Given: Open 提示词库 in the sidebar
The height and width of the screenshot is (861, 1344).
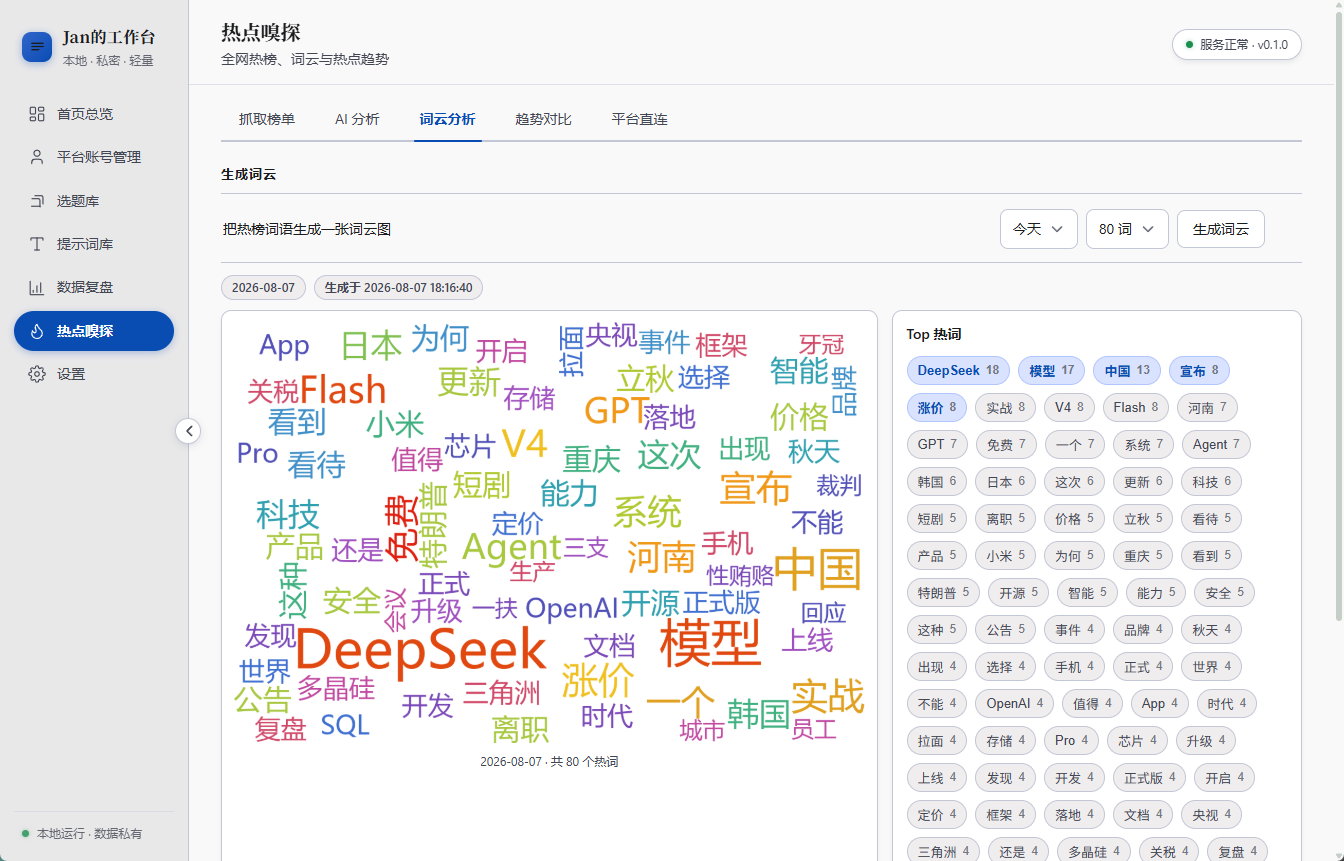Looking at the screenshot, I should pyautogui.click(x=94, y=244).
